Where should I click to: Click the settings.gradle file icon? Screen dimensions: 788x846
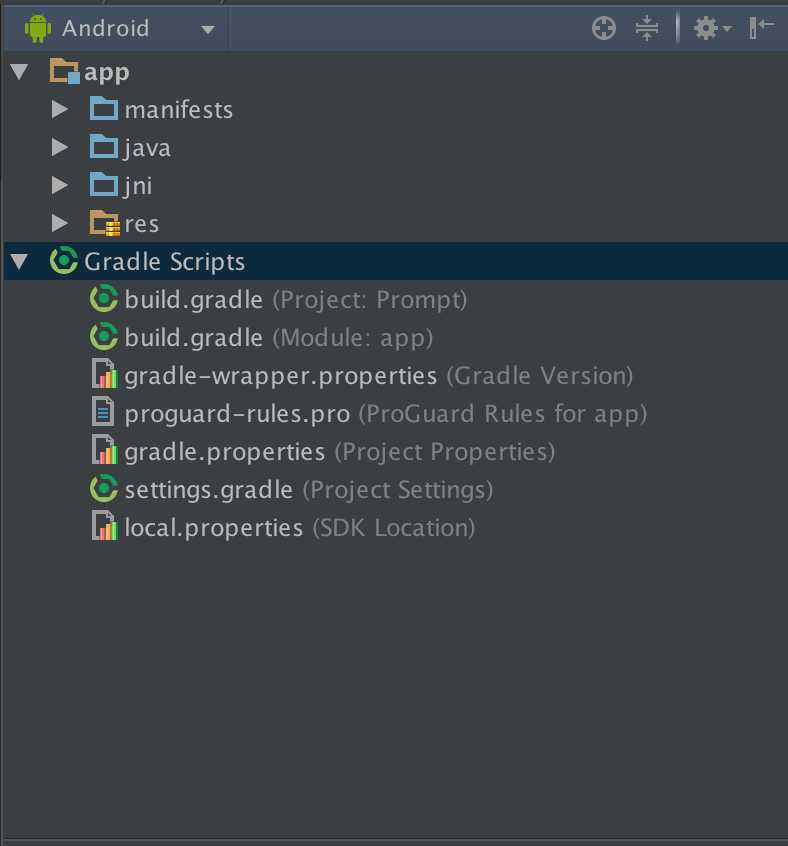(x=104, y=489)
